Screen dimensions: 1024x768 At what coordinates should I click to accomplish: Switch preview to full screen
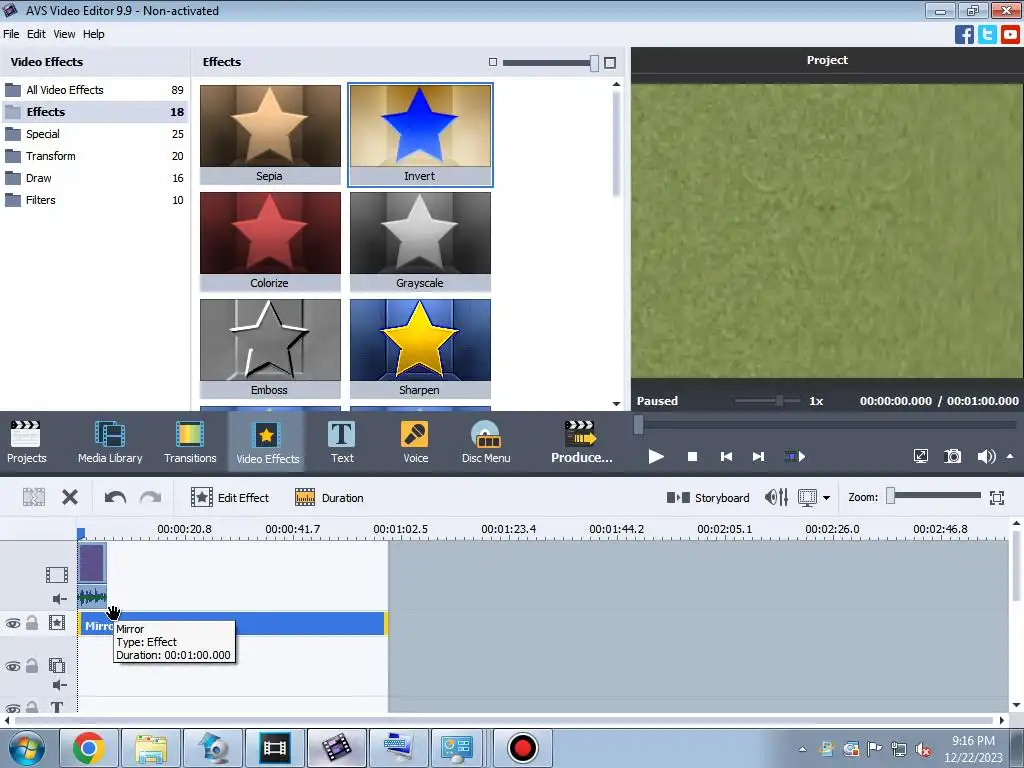click(921, 456)
